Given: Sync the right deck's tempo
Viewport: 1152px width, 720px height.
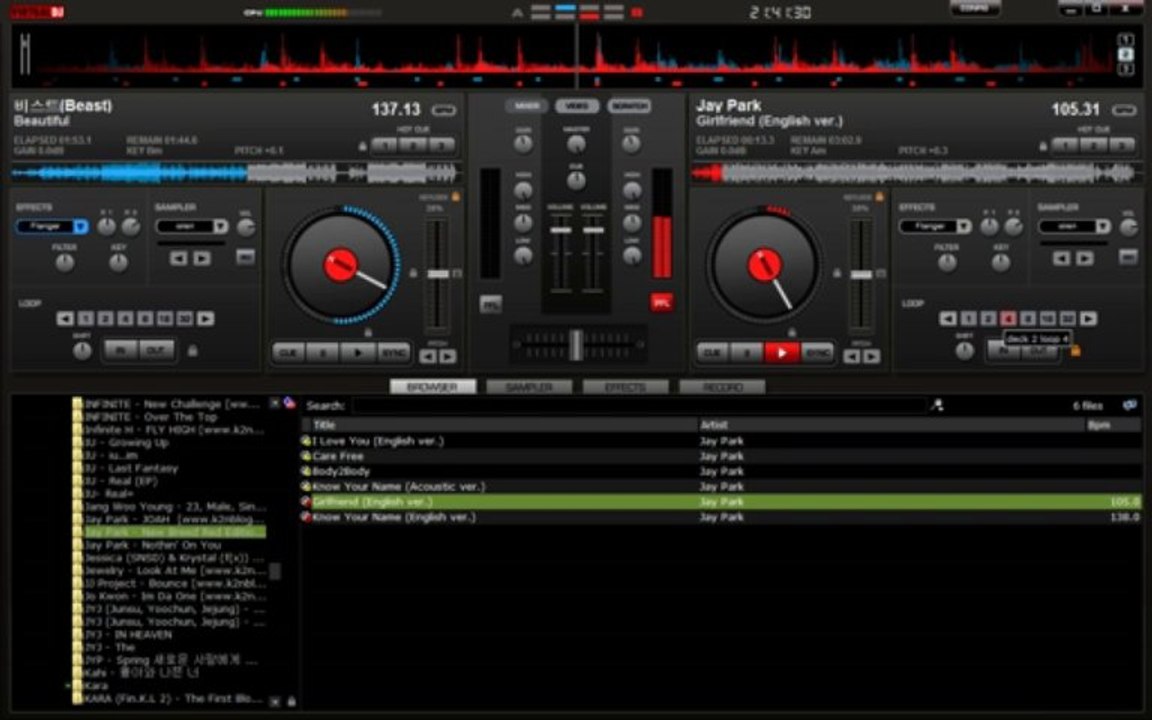Looking at the screenshot, I should (817, 353).
